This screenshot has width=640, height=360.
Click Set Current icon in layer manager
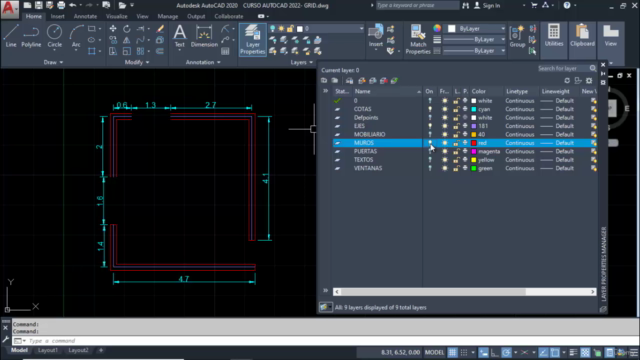coord(394,81)
